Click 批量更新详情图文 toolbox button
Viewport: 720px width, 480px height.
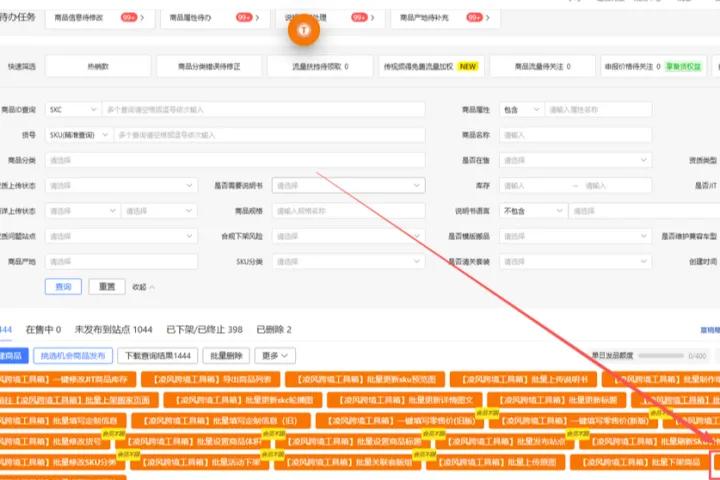click(x=405, y=400)
